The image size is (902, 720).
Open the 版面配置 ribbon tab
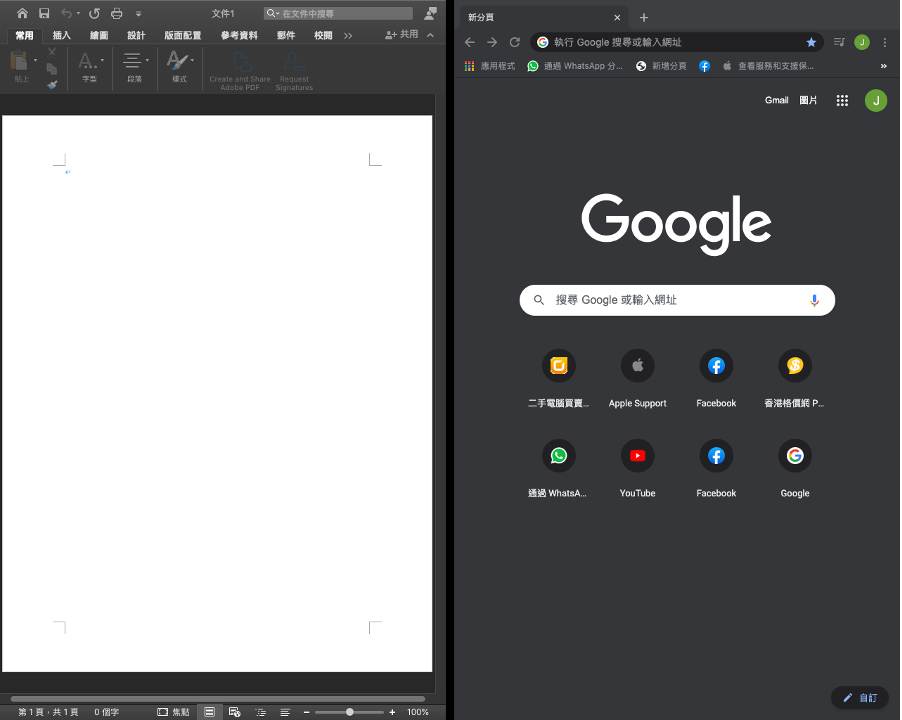coord(183,36)
